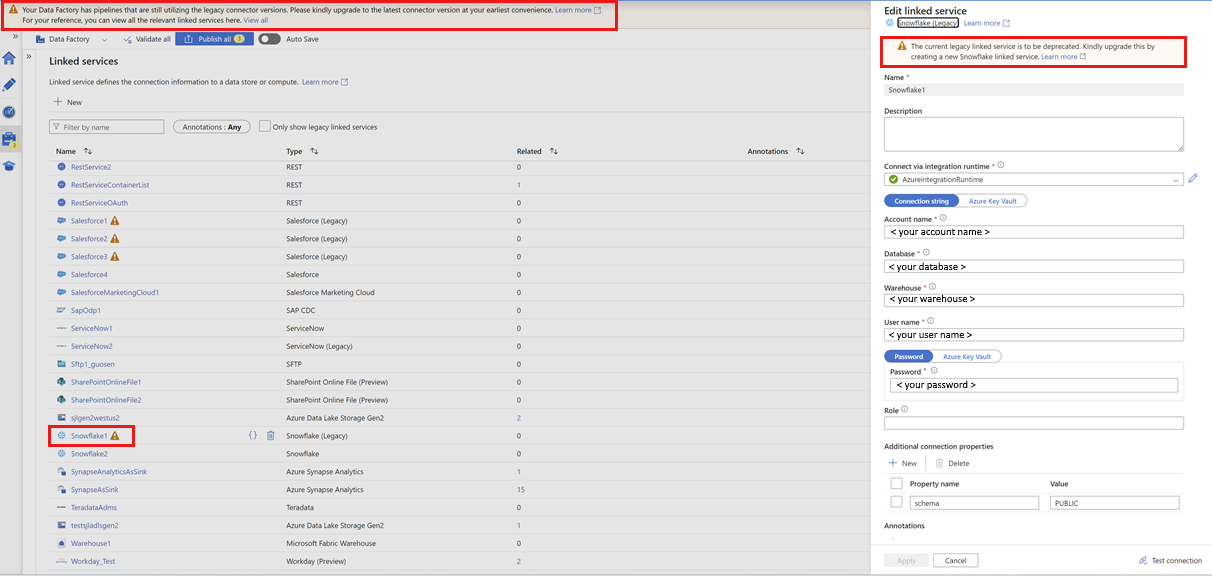View JSON code for Snowflake1

coord(253,436)
